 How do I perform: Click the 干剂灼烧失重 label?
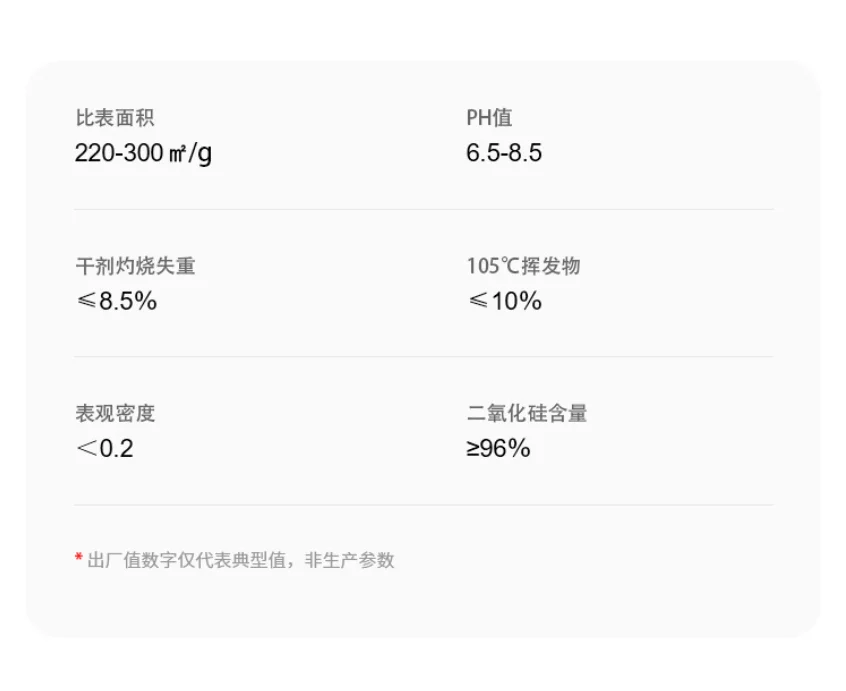click(135, 266)
